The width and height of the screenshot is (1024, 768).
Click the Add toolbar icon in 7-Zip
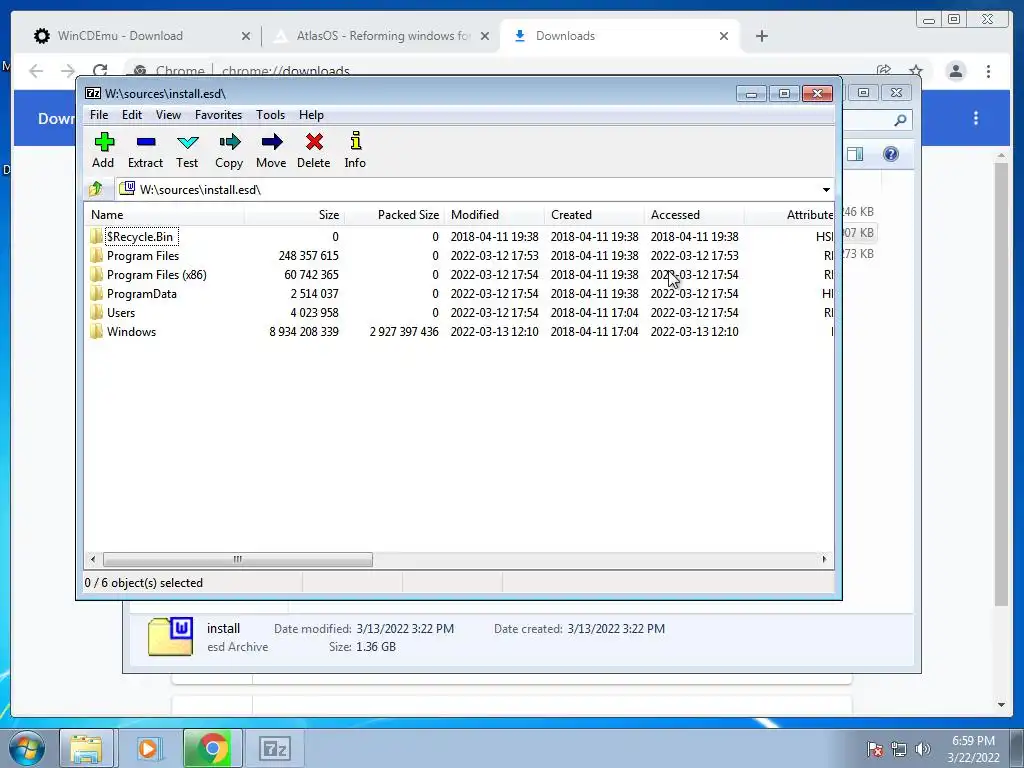104,142
